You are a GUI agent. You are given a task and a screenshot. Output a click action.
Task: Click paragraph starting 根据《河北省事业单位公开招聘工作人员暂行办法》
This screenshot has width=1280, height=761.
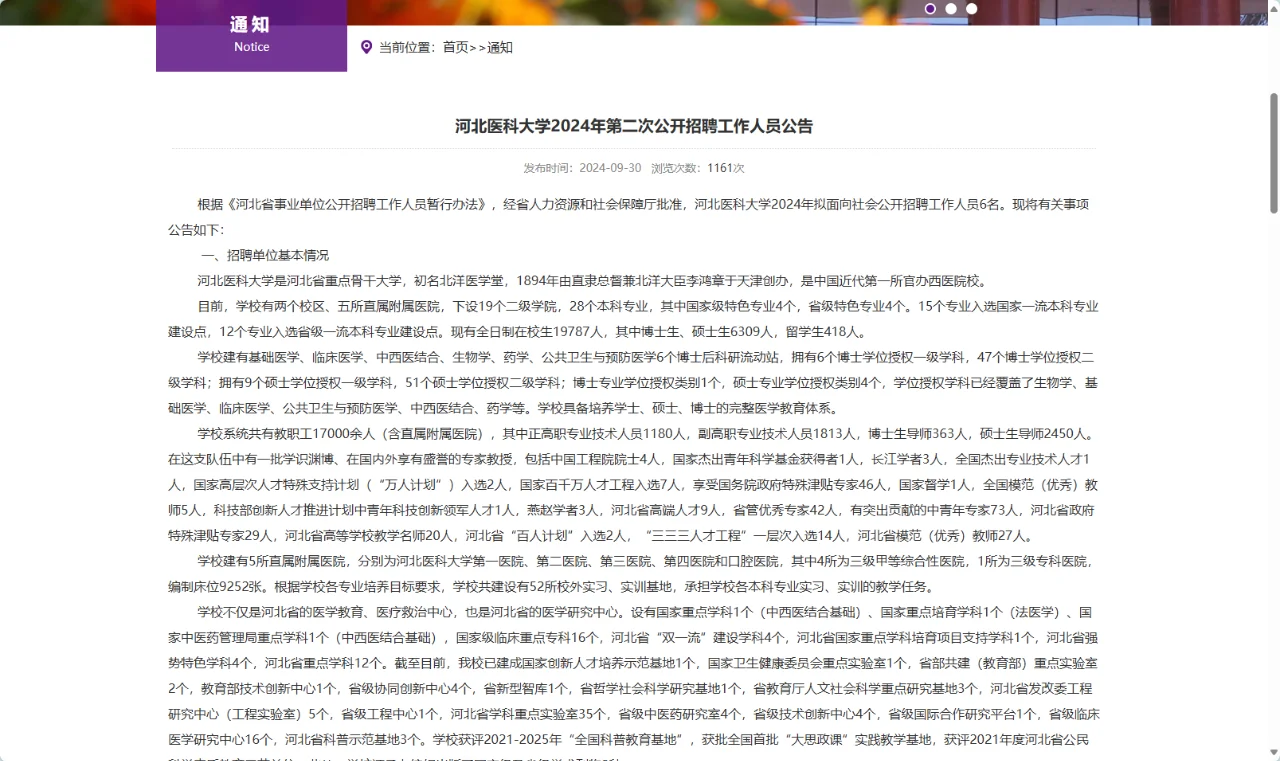pos(634,217)
